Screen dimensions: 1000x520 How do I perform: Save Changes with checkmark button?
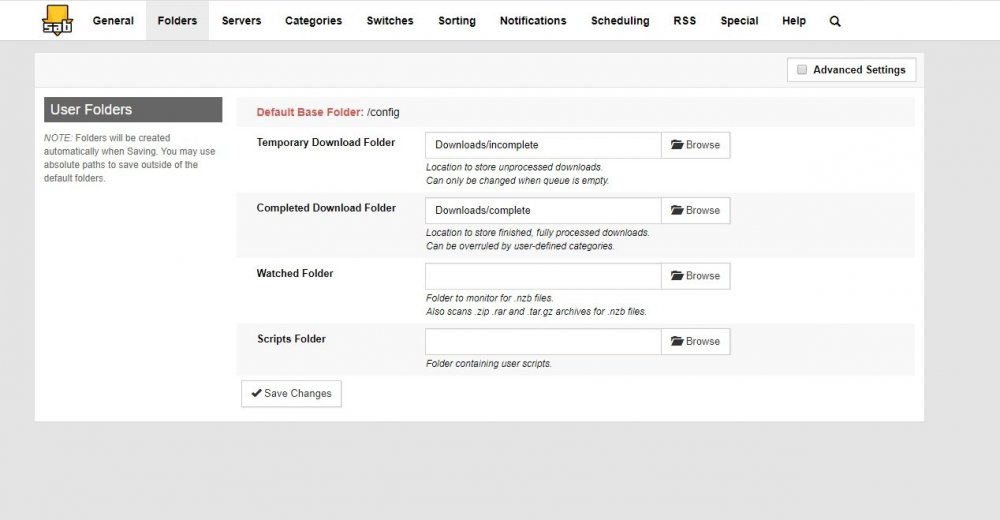pos(291,394)
